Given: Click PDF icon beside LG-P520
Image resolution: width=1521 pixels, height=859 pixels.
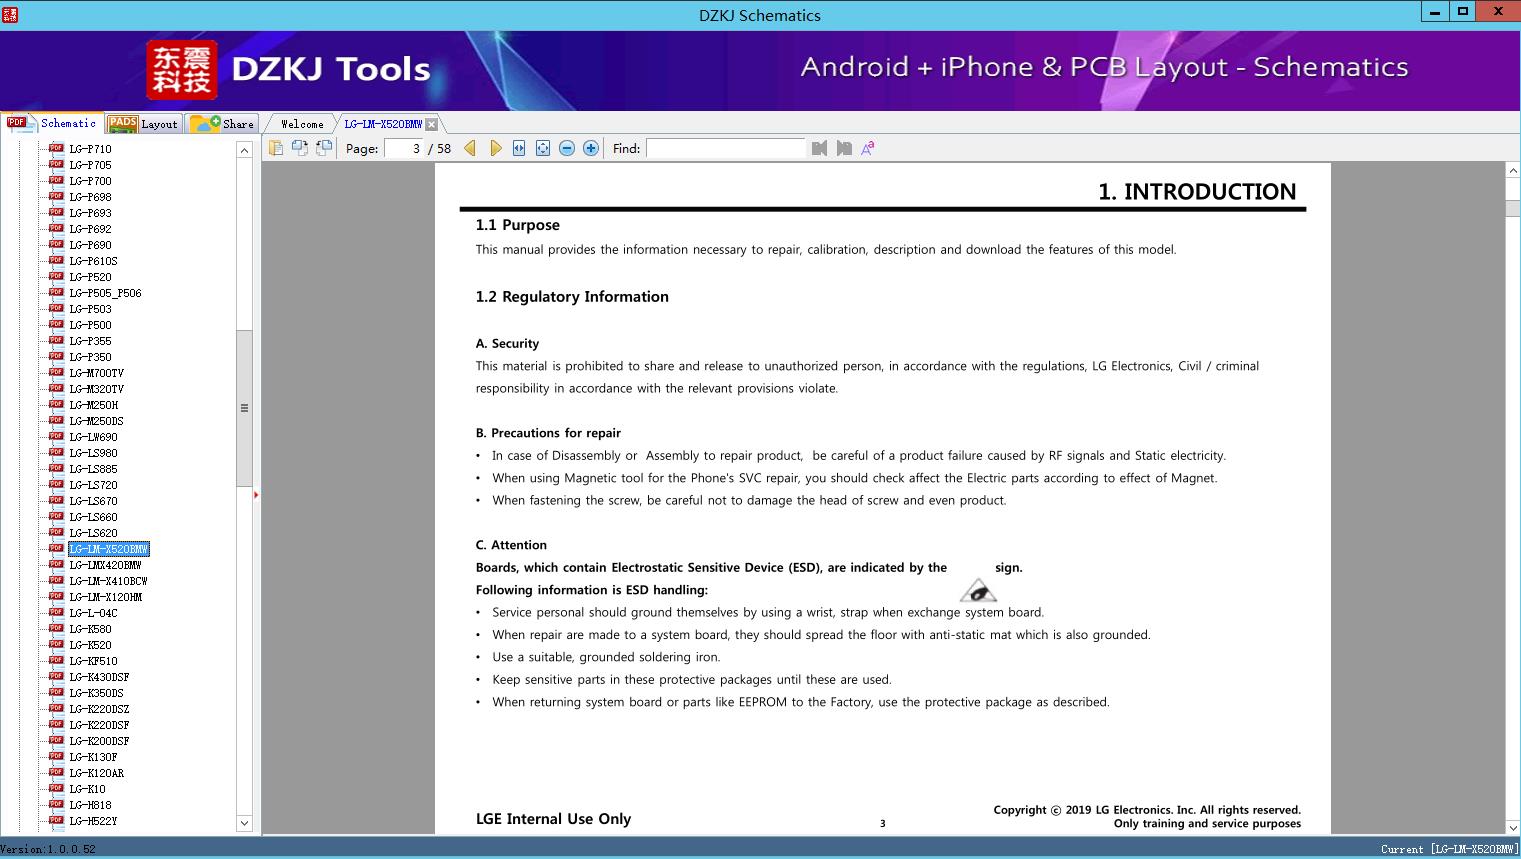Looking at the screenshot, I should tap(56, 276).
